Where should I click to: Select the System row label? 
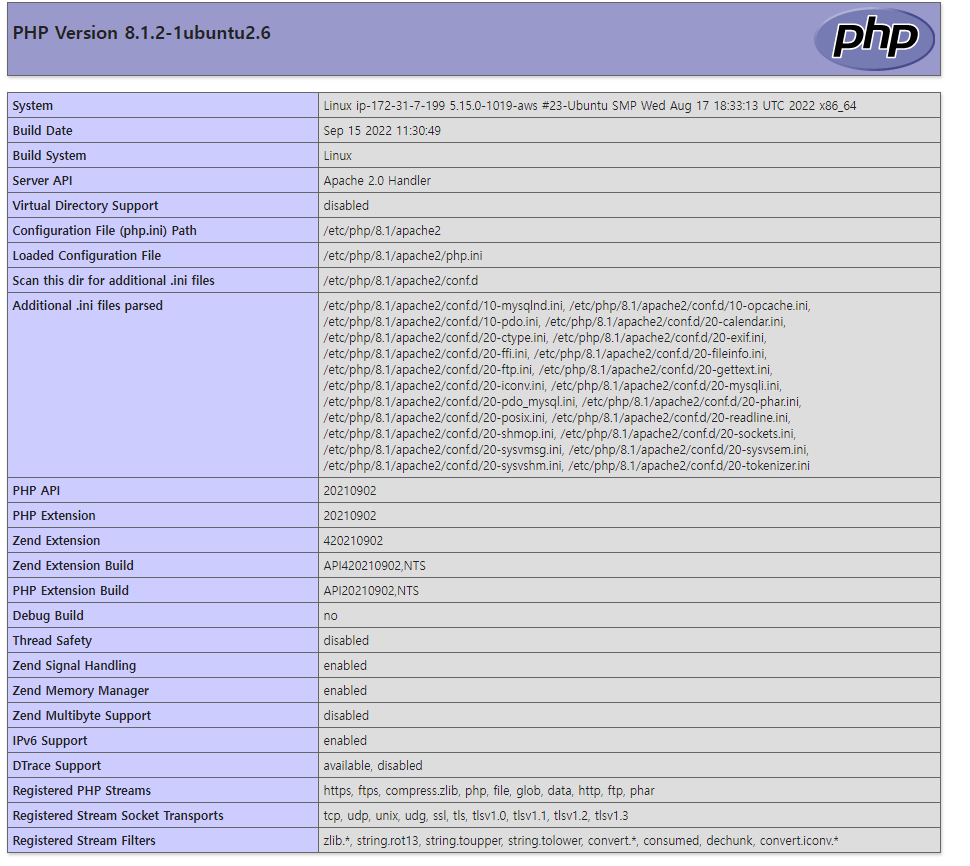[x=33, y=106]
